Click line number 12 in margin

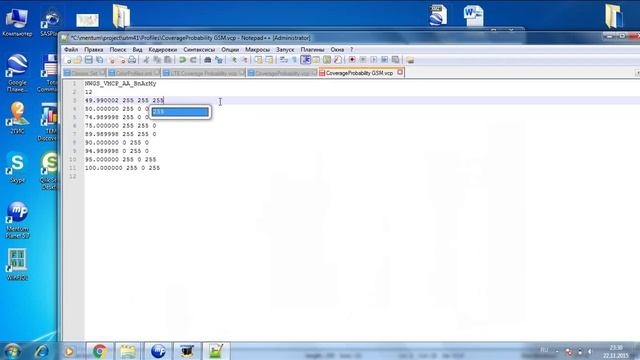[x=73, y=176]
